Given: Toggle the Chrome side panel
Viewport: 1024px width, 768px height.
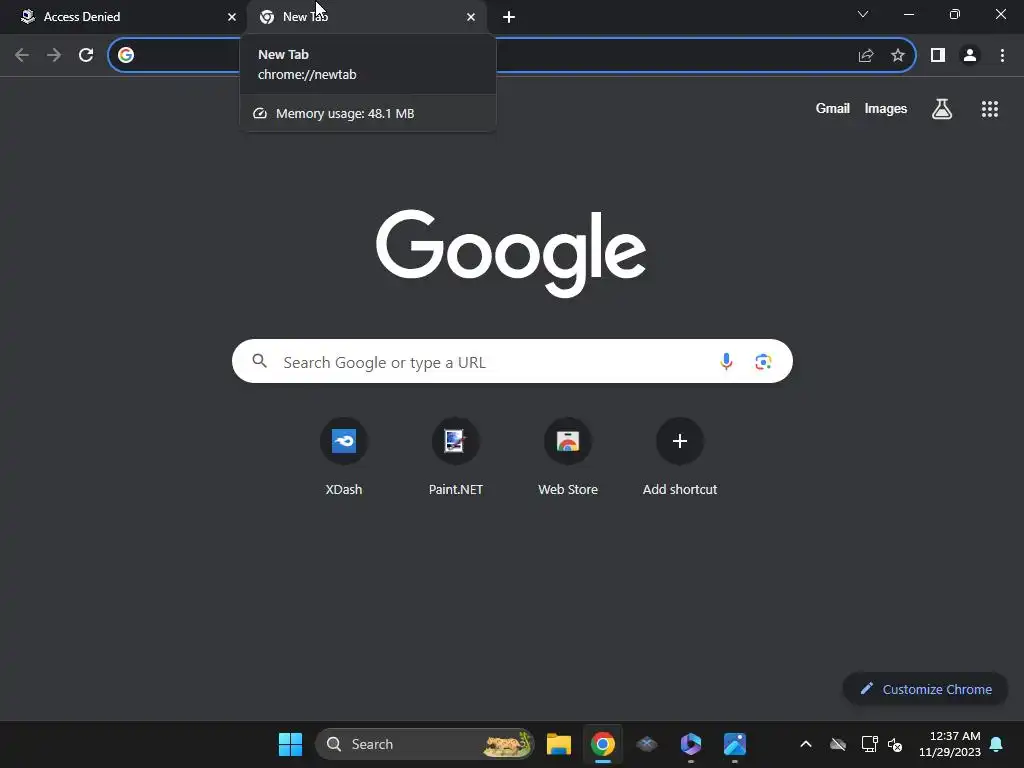Looking at the screenshot, I should [938, 55].
